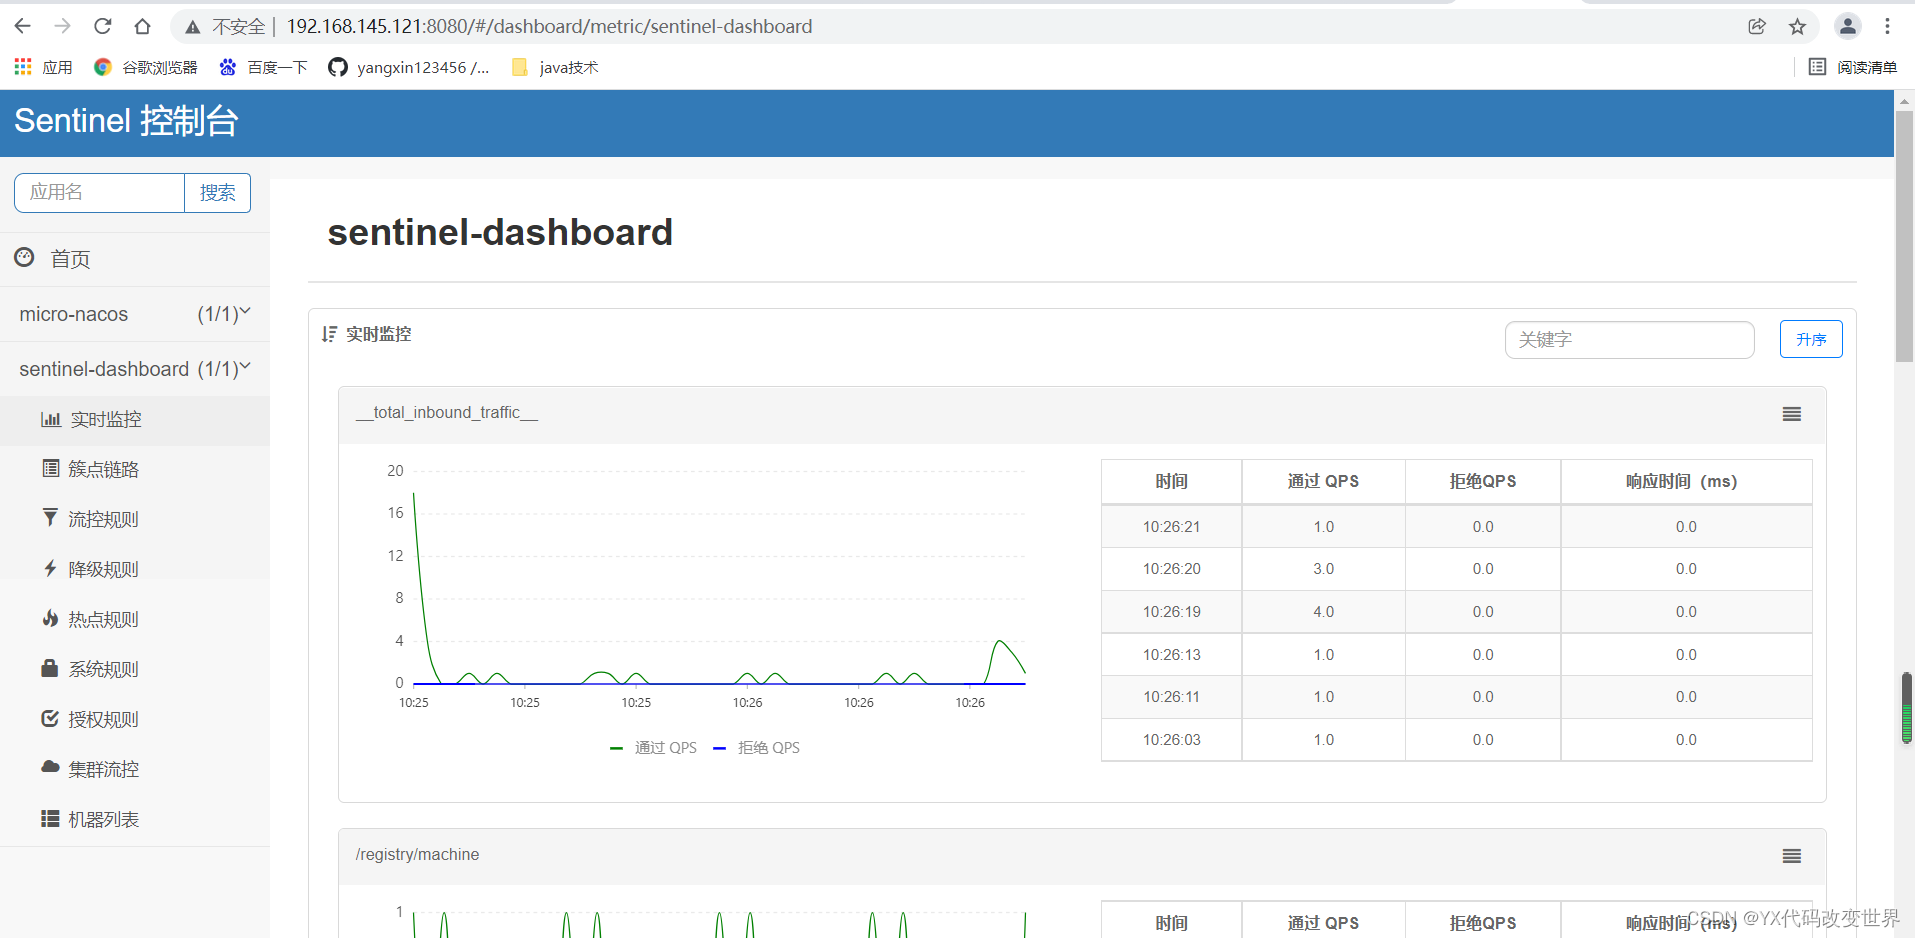Open the browser profile account menu

[x=1848, y=26]
